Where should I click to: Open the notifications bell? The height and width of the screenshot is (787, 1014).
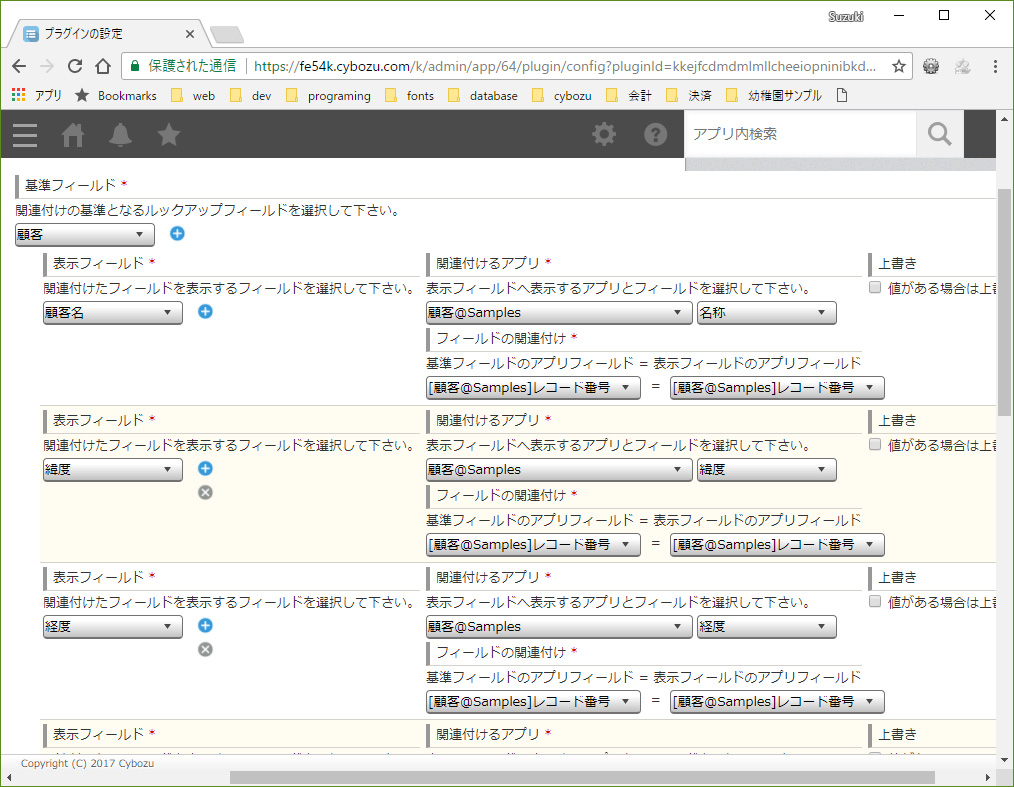(120, 135)
